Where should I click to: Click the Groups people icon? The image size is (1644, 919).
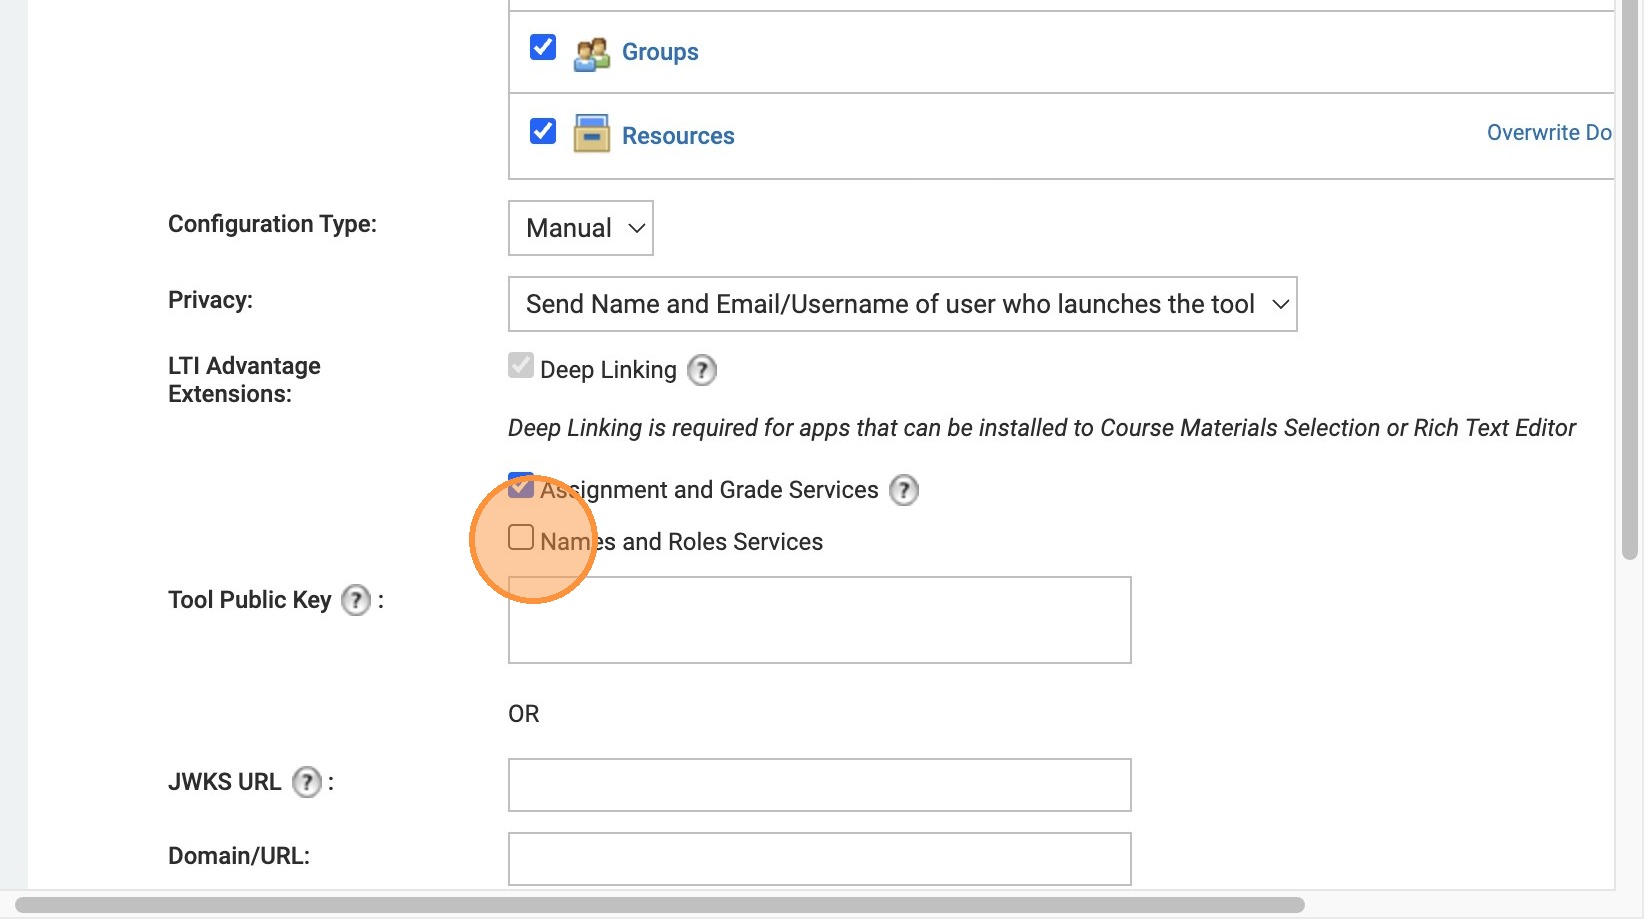(x=591, y=53)
